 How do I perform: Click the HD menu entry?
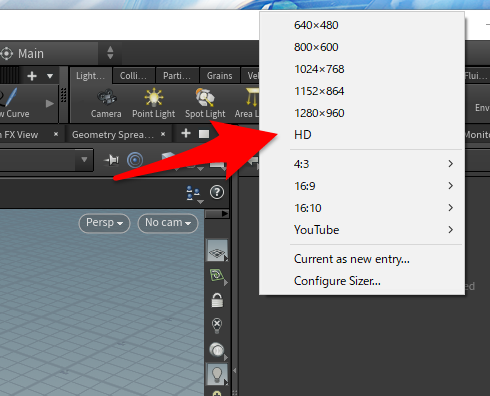click(x=362, y=135)
